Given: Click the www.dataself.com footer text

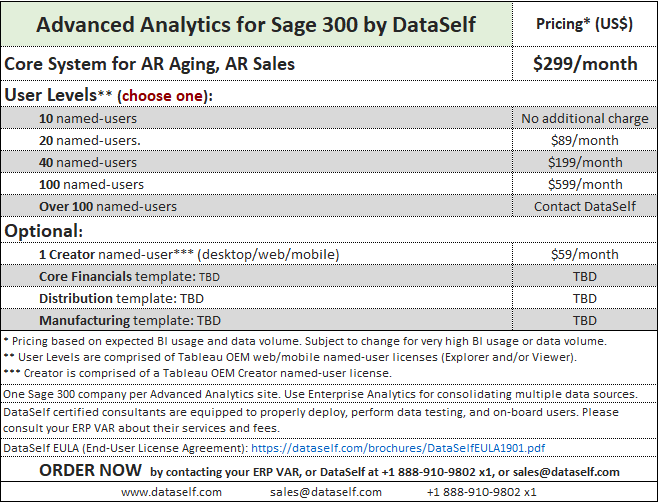Looking at the screenshot, I should tap(171, 492).
